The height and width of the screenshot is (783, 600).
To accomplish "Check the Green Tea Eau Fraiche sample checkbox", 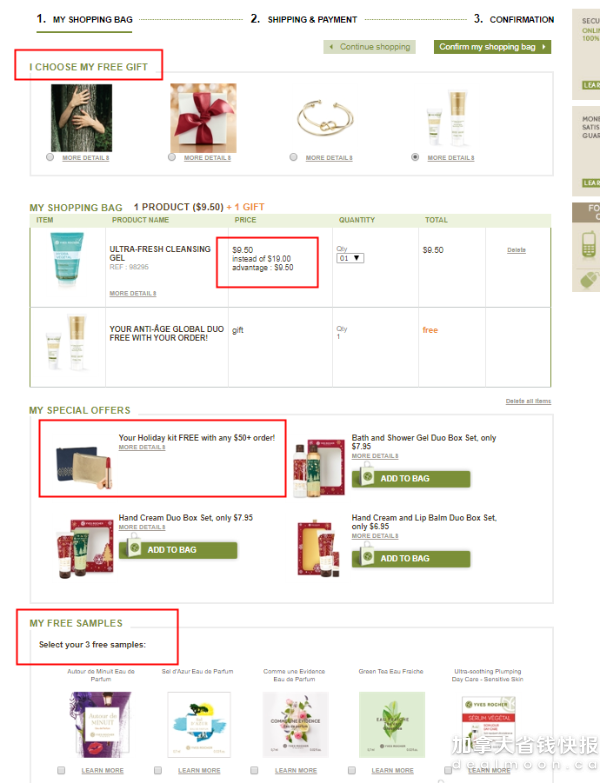I will (352, 770).
